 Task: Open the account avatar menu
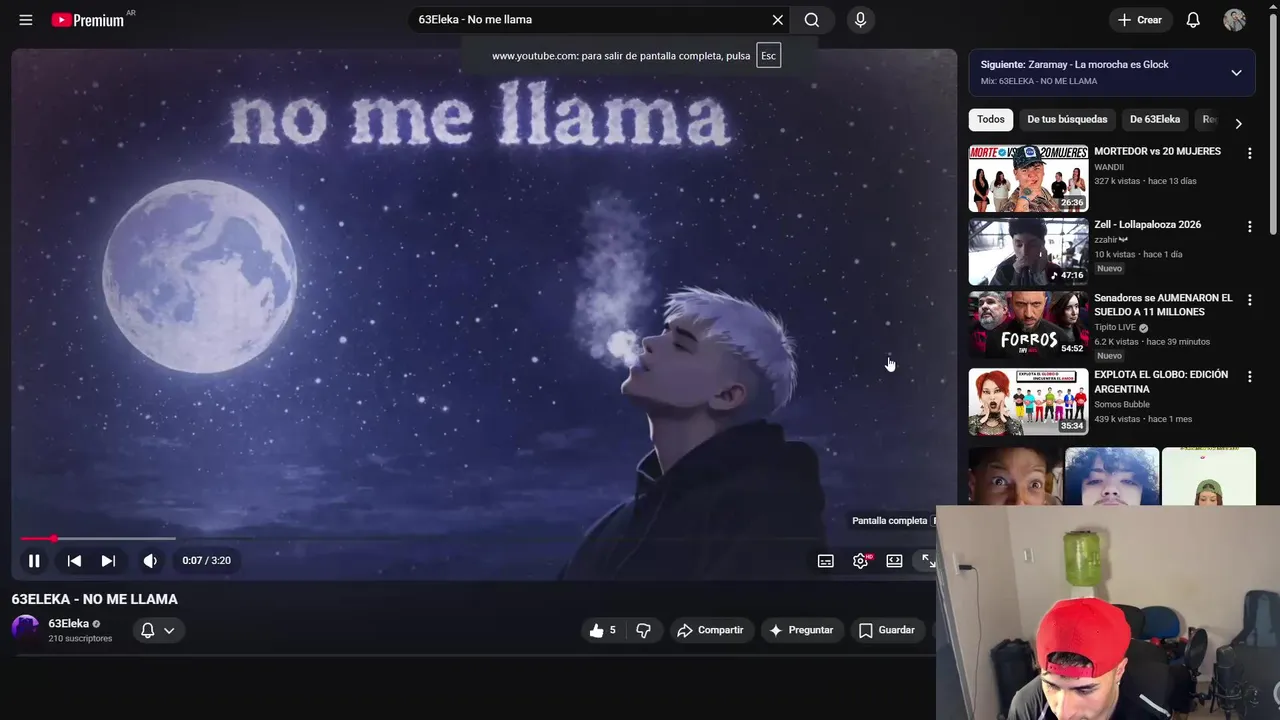click(x=1235, y=20)
